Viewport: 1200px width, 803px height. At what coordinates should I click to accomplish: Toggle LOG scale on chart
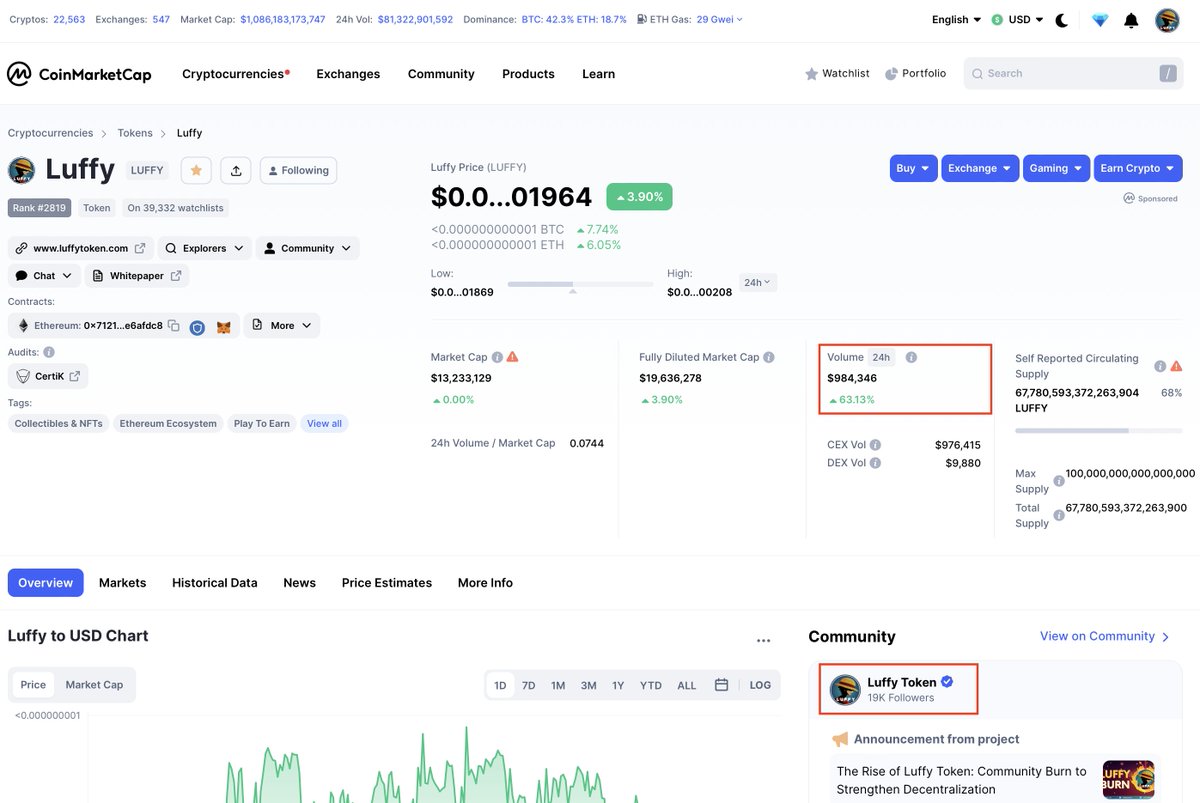pos(760,685)
